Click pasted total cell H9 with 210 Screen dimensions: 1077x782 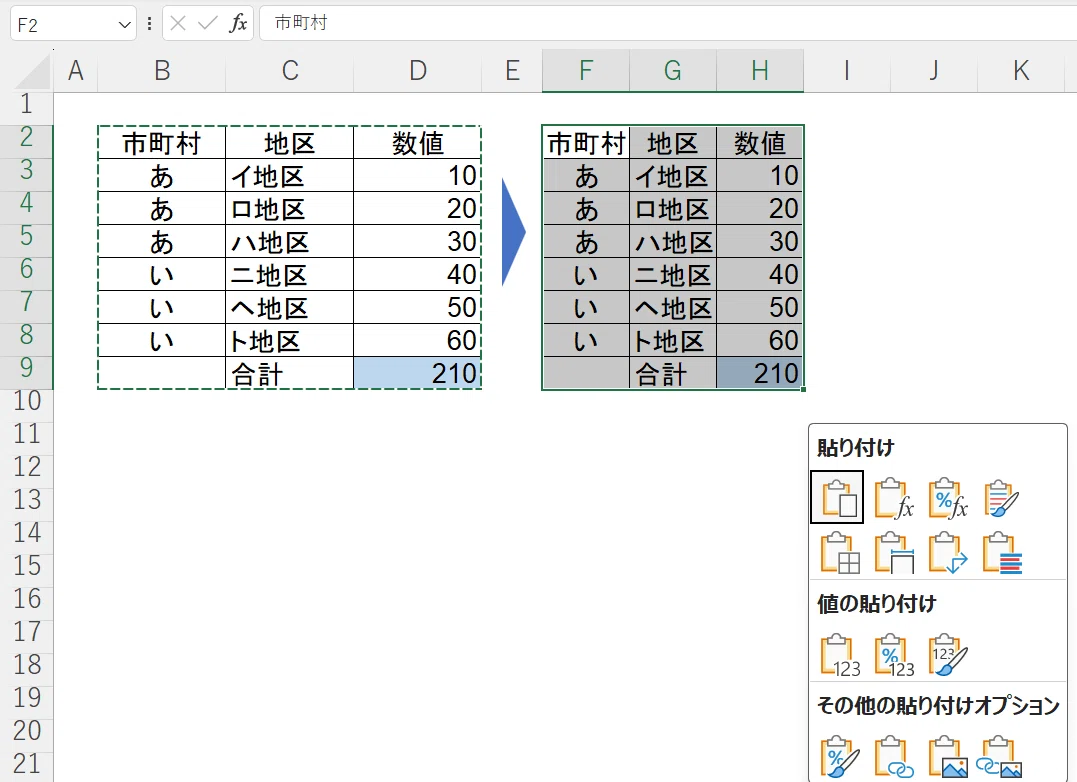pos(760,373)
